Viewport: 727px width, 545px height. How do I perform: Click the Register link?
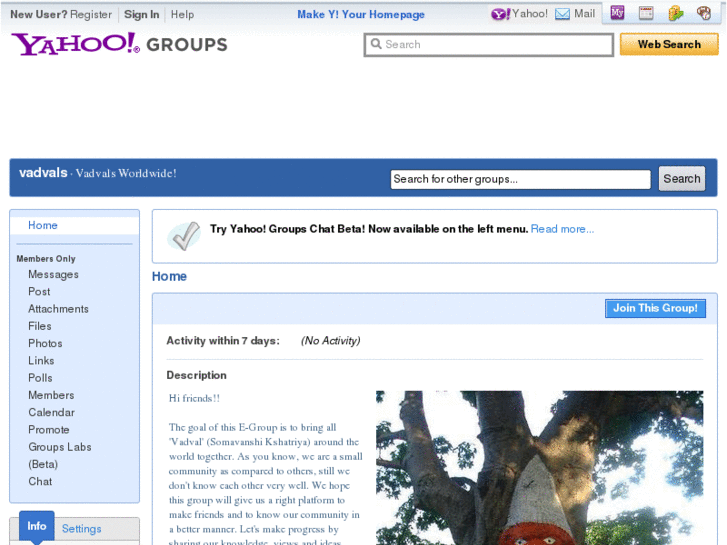pyautogui.click(x=91, y=14)
